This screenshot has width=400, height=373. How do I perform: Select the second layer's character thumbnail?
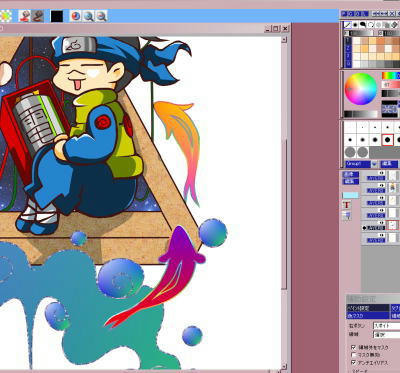[x=393, y=188]
